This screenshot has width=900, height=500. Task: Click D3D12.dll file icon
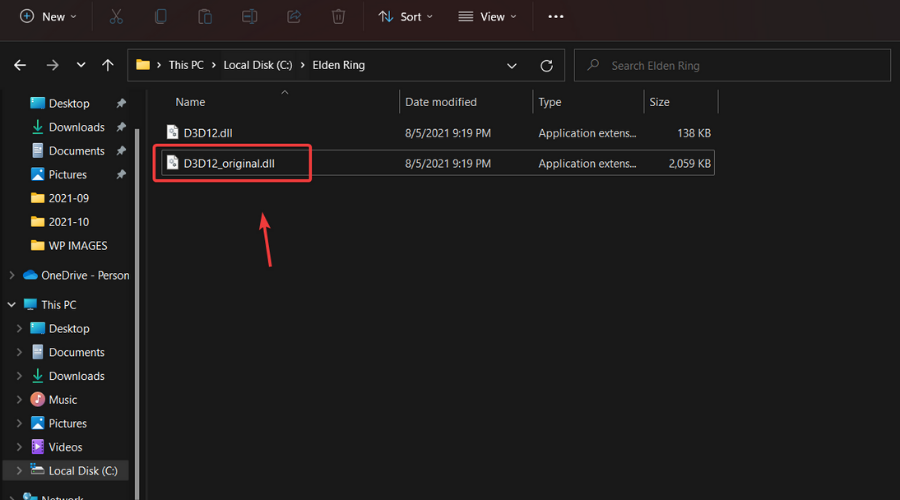click(x=172, y=133)
